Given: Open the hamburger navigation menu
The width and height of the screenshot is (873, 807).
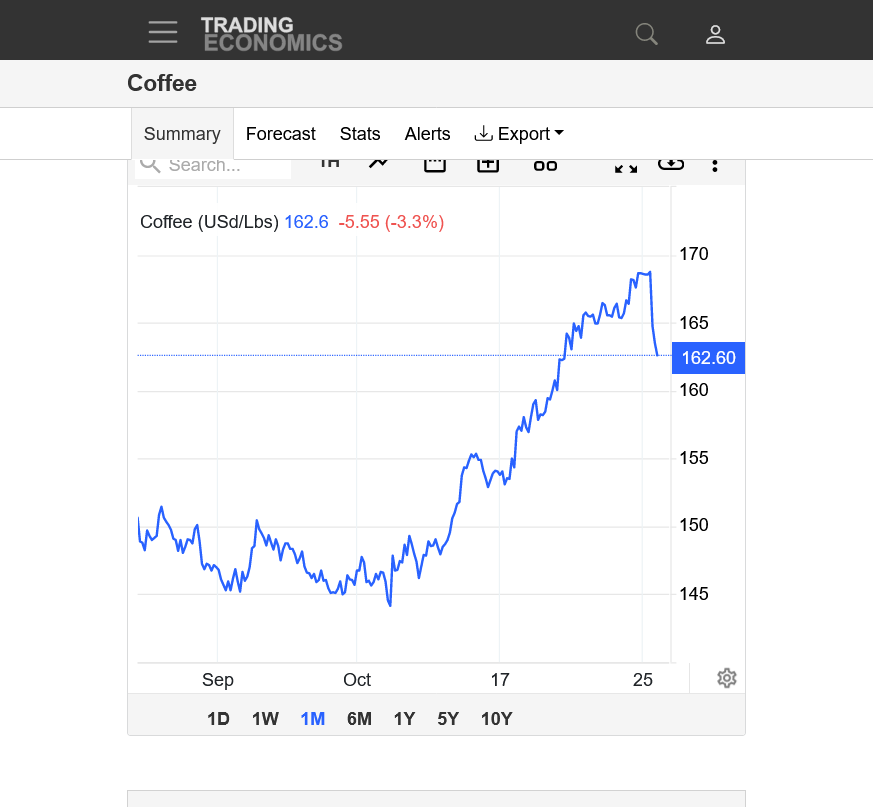Looking at the screenshot, I should [163, 32].
